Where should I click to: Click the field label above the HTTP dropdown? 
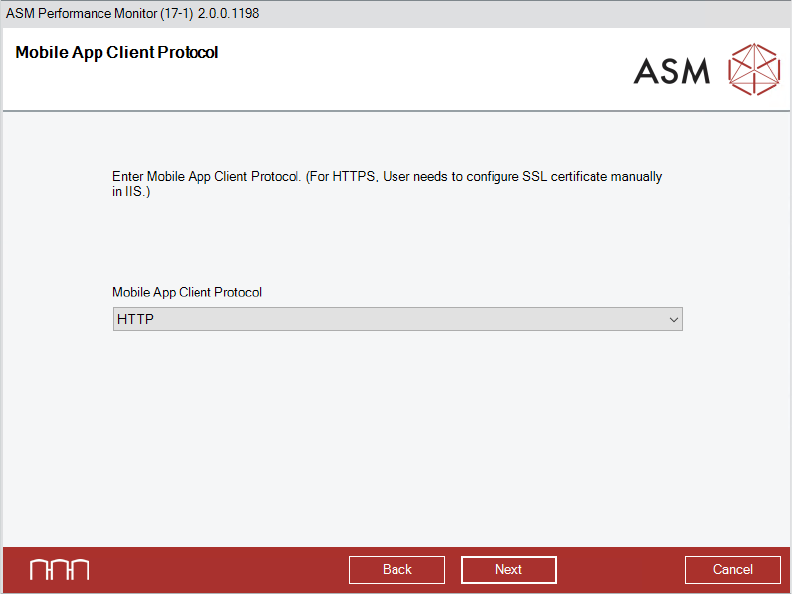point(187,293)
